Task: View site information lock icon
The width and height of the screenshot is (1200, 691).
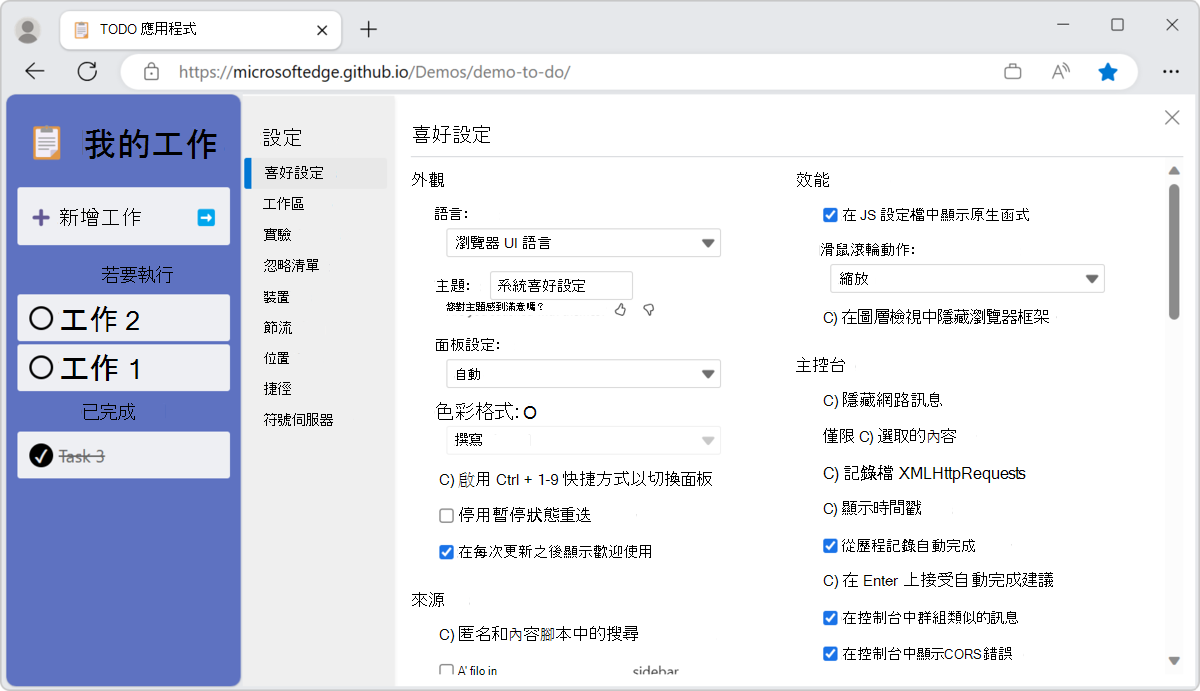Action: [152, 72]
